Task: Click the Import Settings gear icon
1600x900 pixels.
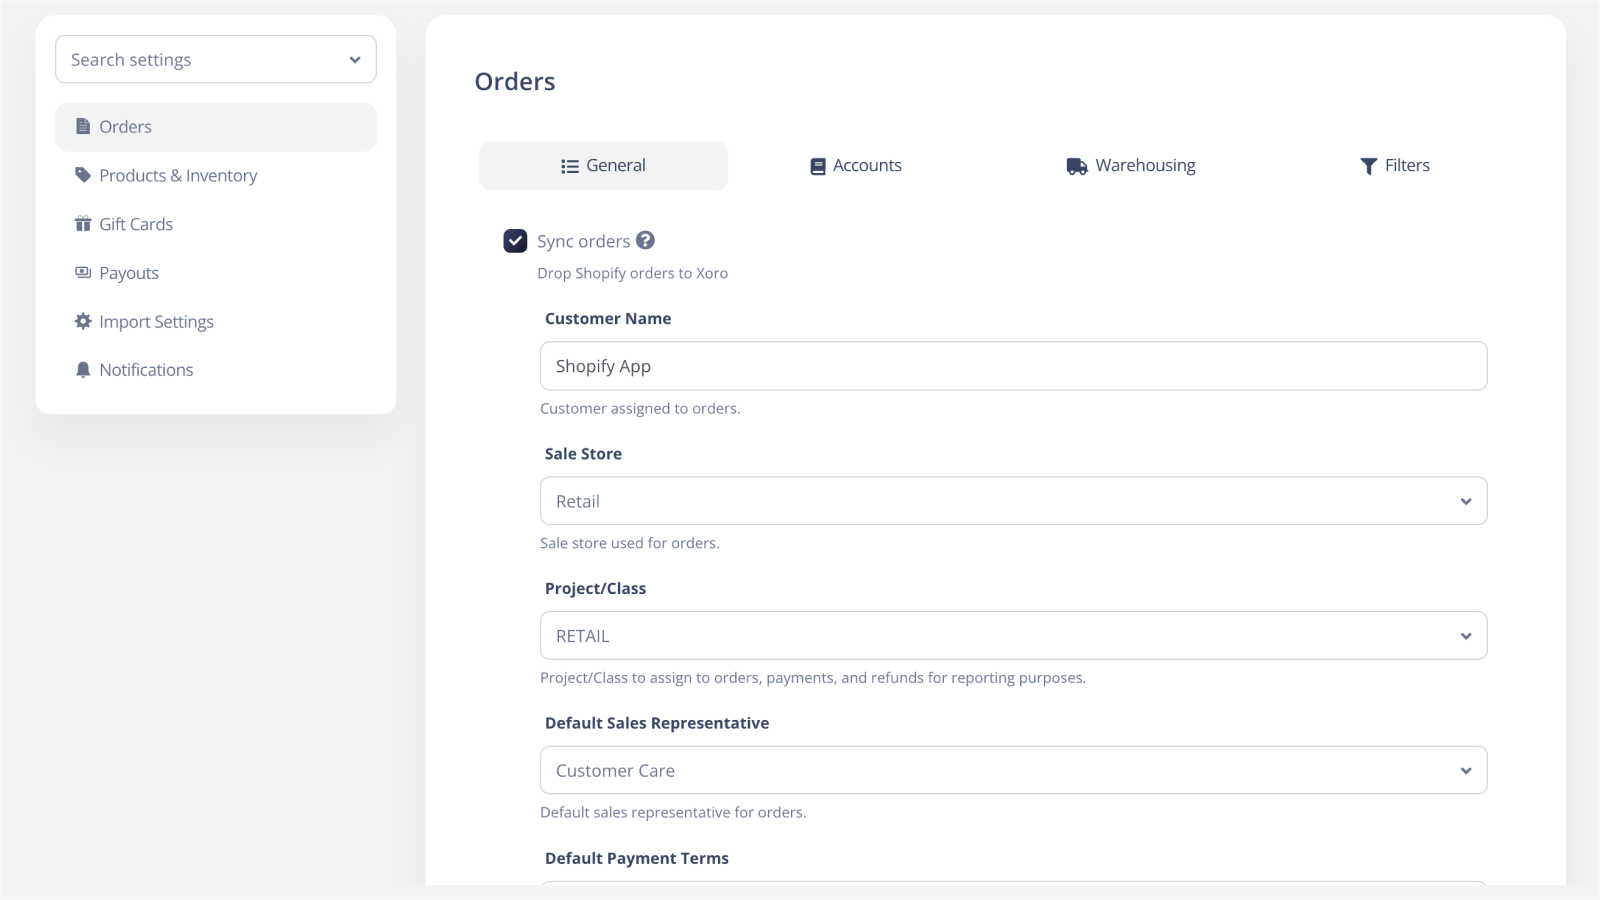Action: click(83, 321)
